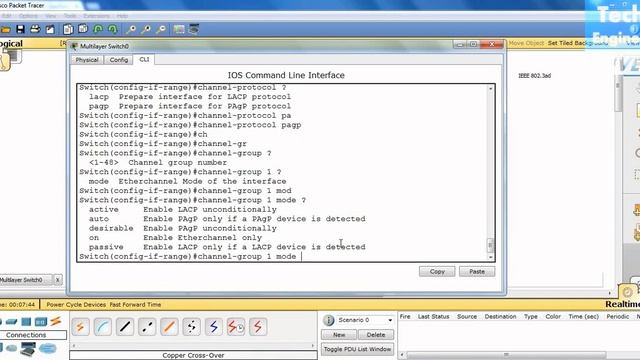Click the Zoom Out magnifier icon

click(x=162, y=29)
